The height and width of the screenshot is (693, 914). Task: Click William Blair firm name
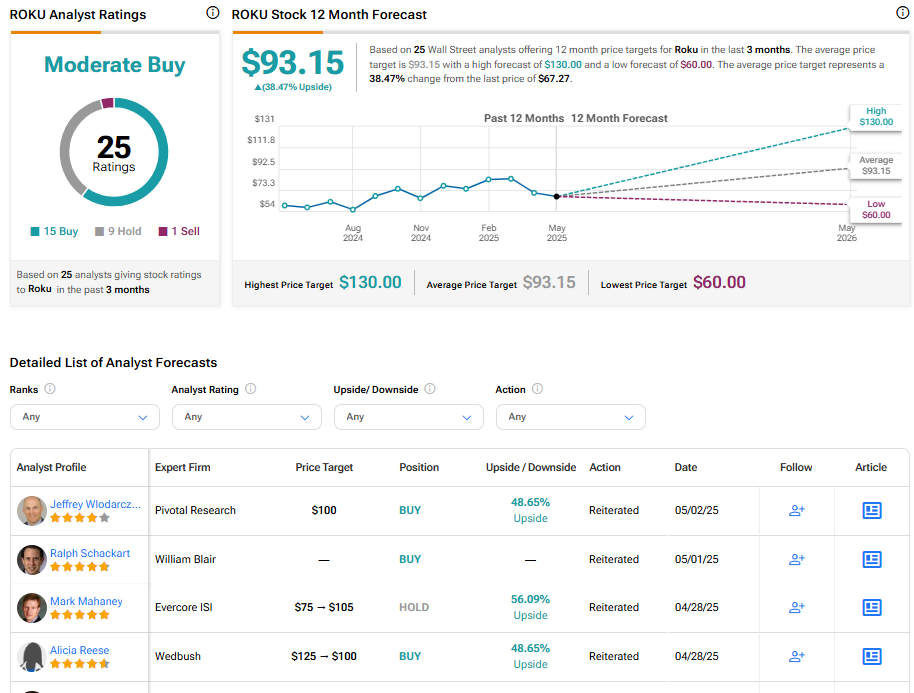pos(185,560)
